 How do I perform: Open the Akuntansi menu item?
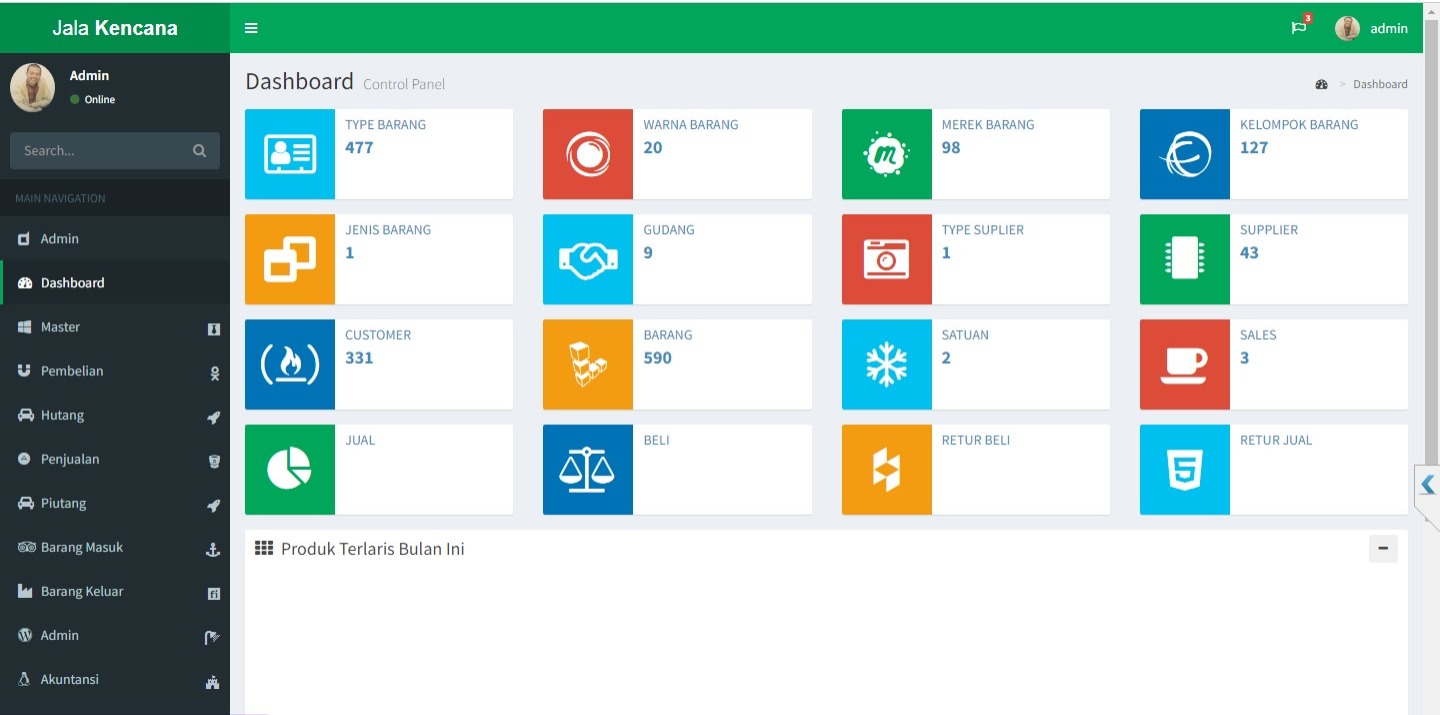click(69, 679)
